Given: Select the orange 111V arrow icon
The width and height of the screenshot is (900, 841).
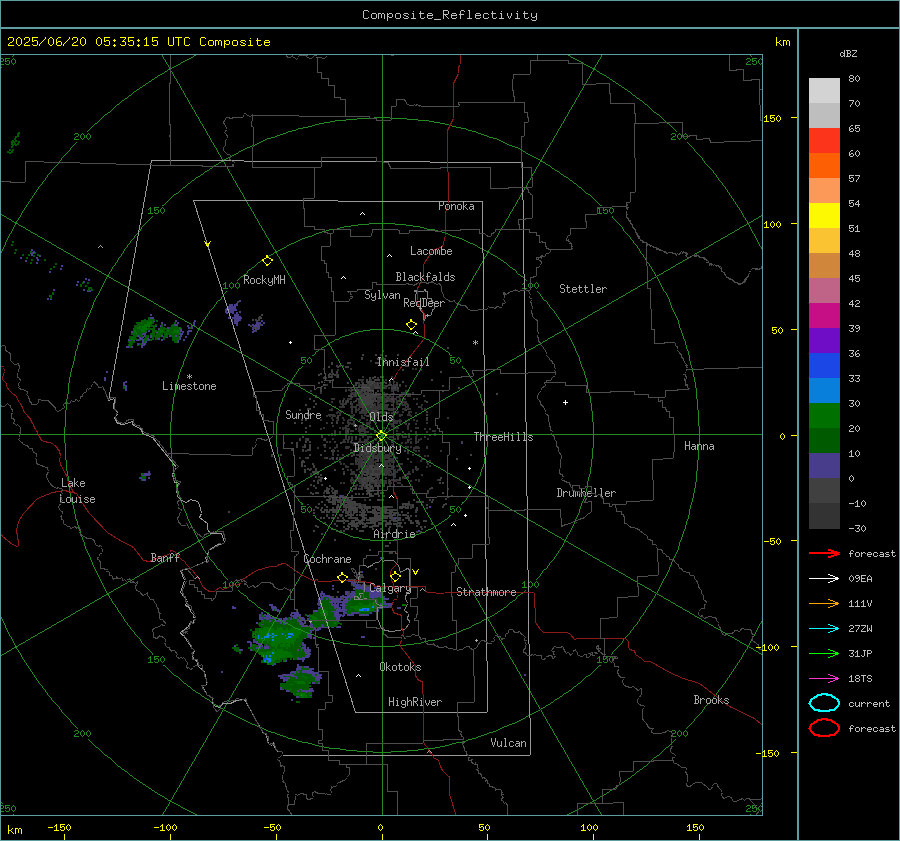Looking at the screenshot, I should click(824, 603).
